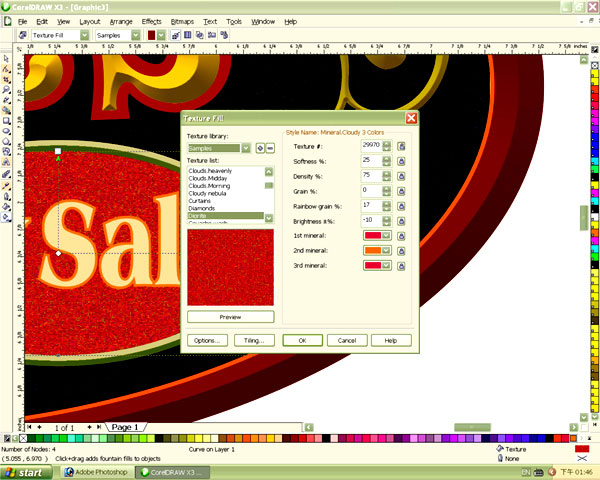Select the Interactive Fill tool
Image resolution: width=600 pixels, height=480 pixels.
coord(6,217)
